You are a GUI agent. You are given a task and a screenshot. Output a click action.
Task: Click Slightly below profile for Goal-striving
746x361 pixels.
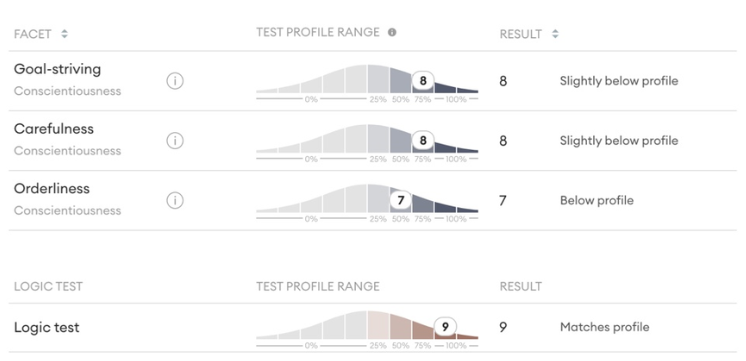click(619, 81)
